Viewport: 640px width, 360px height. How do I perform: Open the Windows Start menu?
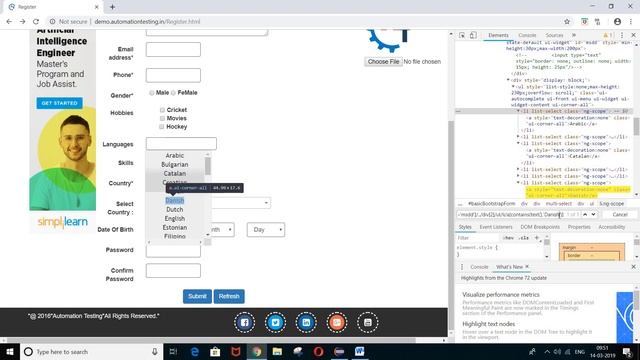10,351
